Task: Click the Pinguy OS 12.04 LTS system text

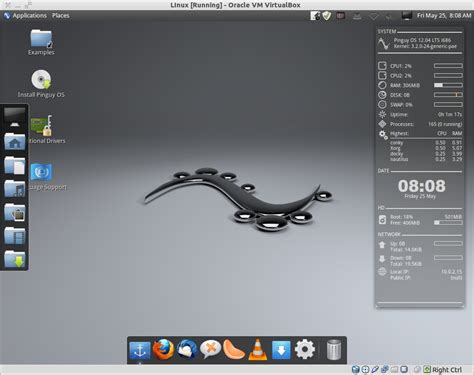Action: (x=422, y=40)
